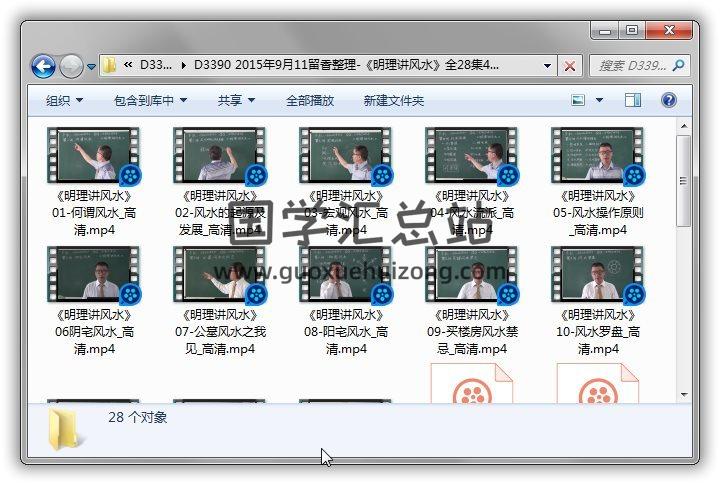Click the 新建文件夹 button

pos(393,101)
